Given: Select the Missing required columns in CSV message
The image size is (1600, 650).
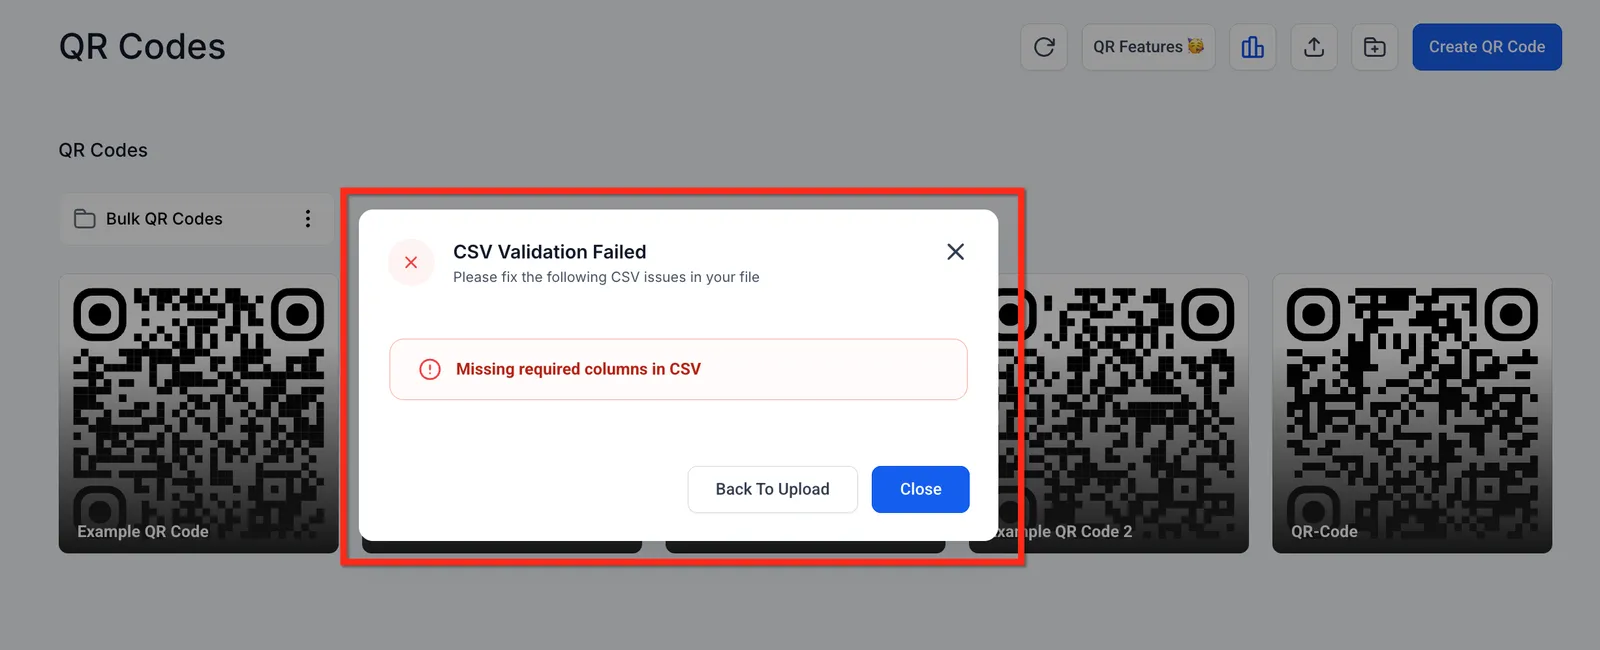Looking at the screenshot, I should pos(578,369).
